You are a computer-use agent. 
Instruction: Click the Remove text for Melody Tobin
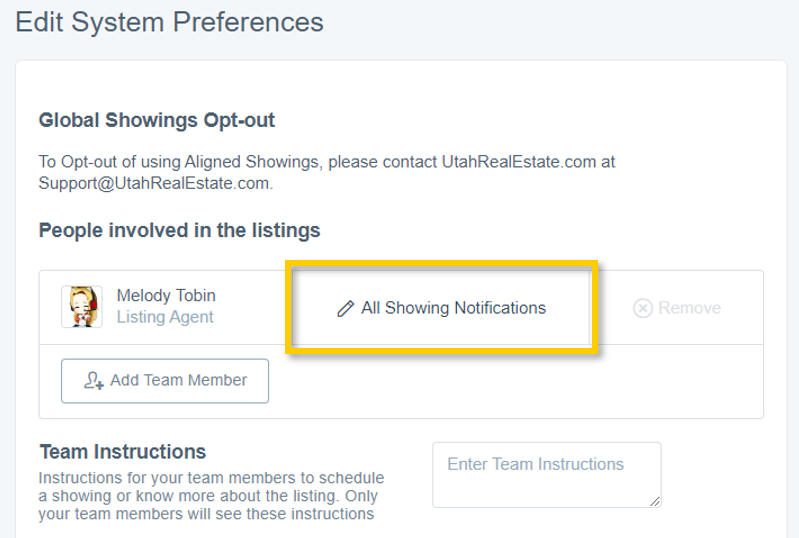[689, 308]
